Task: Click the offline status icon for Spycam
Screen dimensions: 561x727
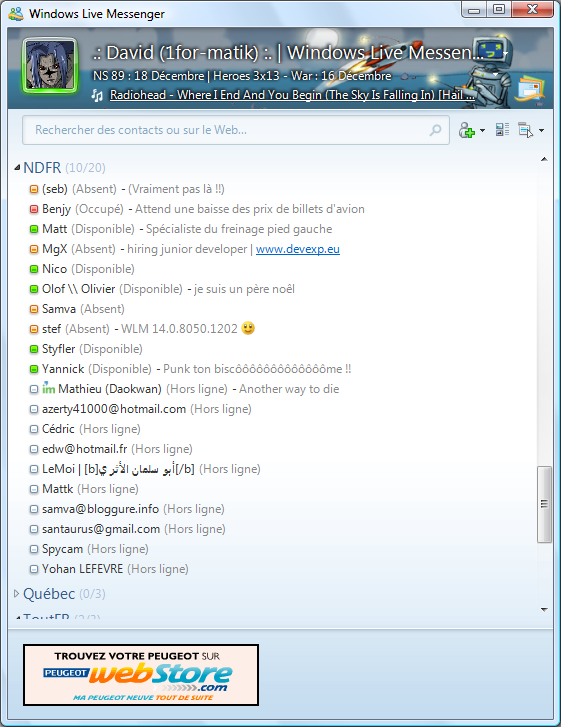Action: [x=34, y=549]
